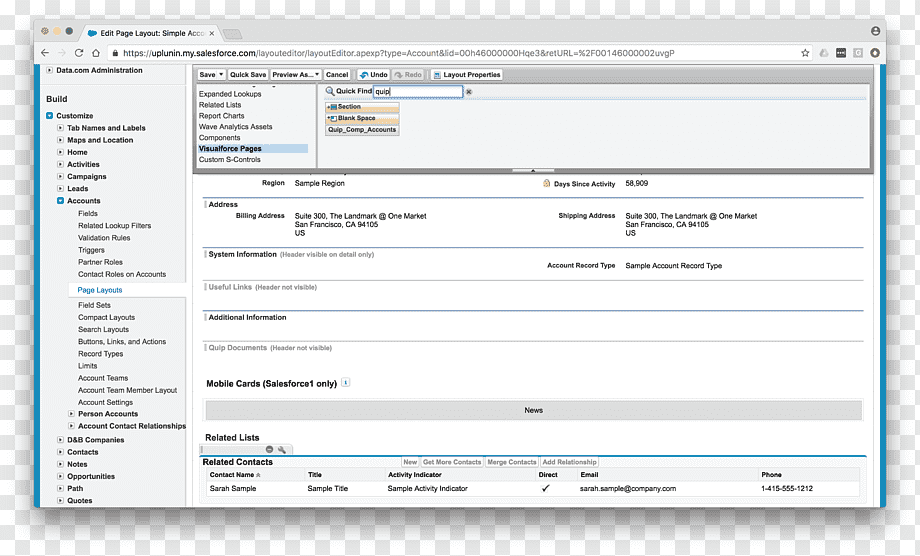Open related list properties wrench icon

(x=282, y=449)
